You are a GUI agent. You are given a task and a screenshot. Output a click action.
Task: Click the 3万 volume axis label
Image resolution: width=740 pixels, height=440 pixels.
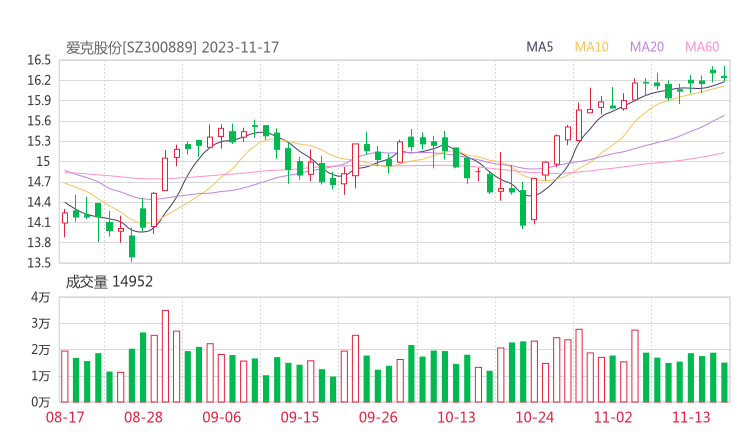click(x=41, y=323)
